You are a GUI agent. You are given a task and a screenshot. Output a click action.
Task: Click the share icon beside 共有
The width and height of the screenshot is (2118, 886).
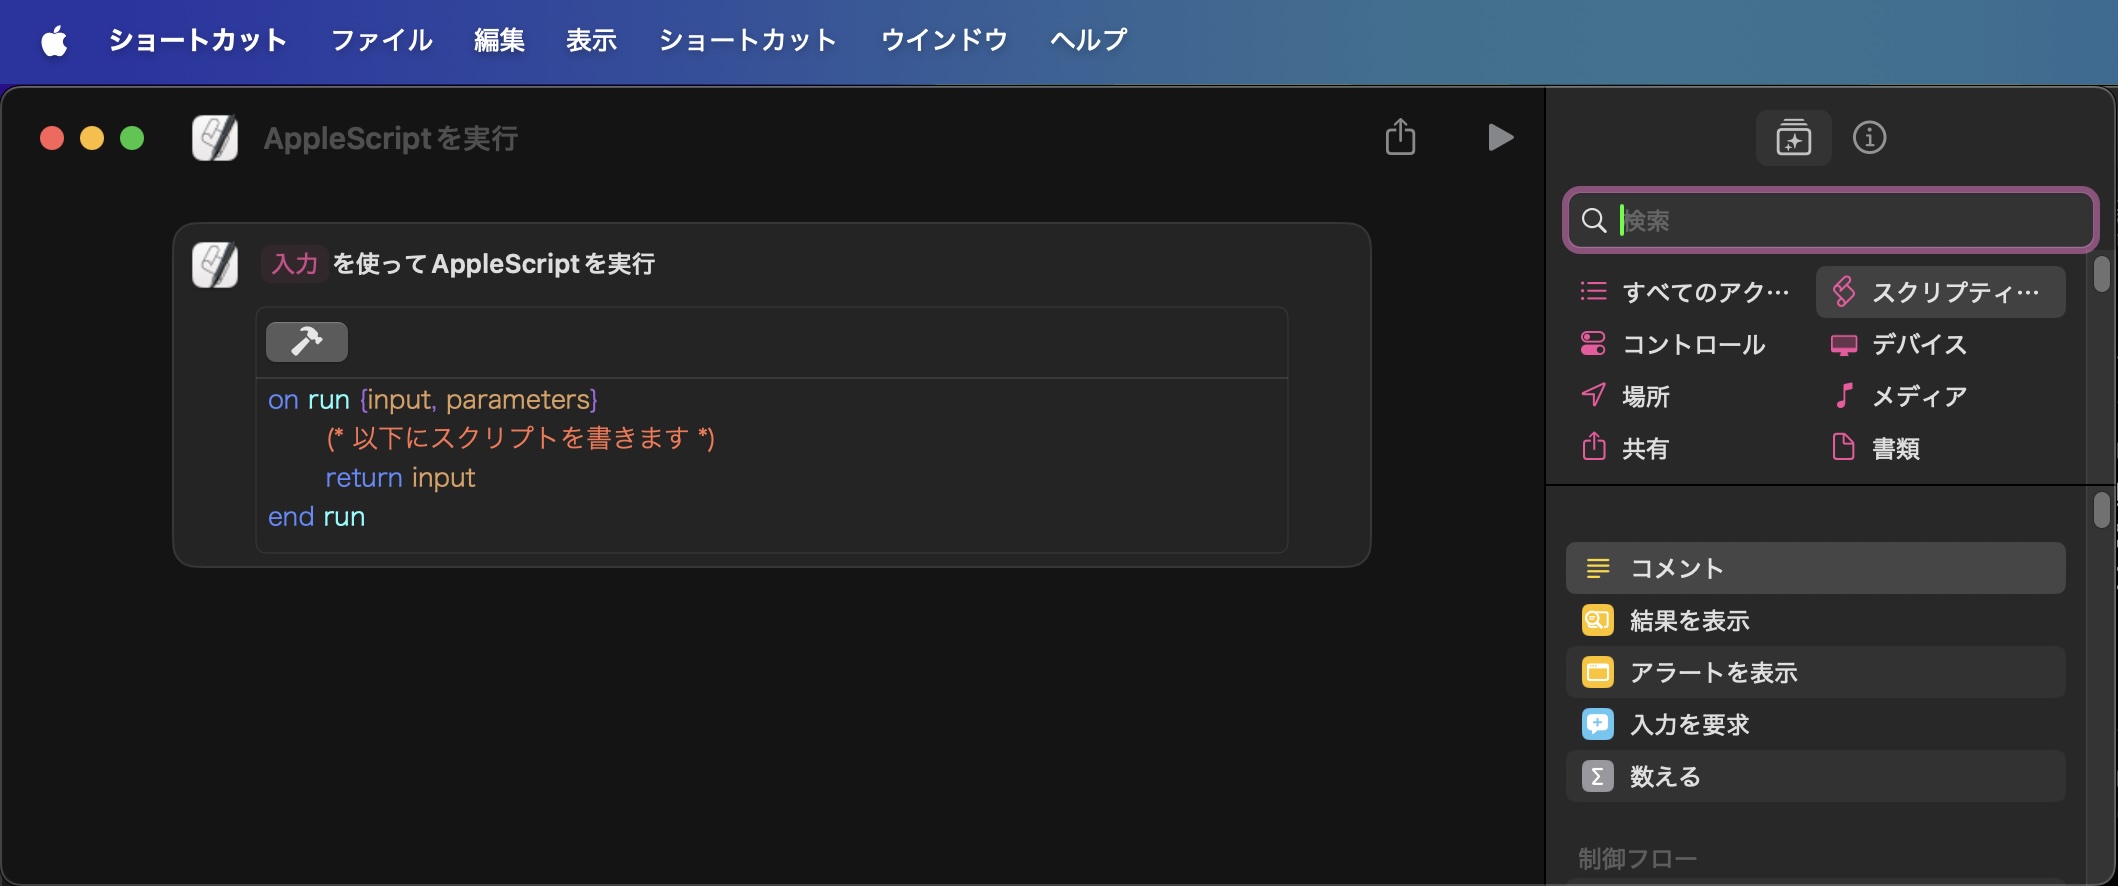click(x=1593, y=446)
